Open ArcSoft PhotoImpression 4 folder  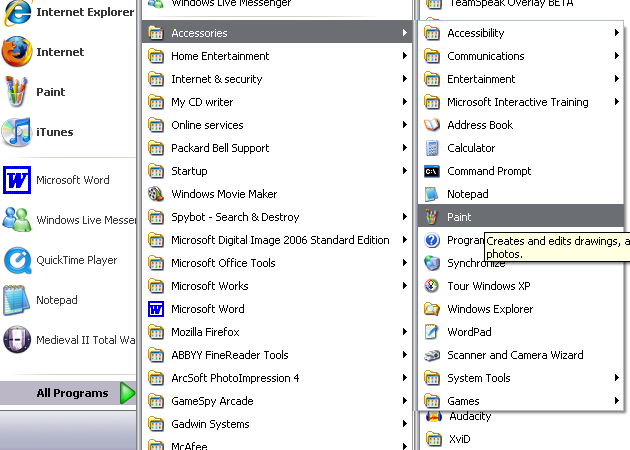[x=277, y=378]
